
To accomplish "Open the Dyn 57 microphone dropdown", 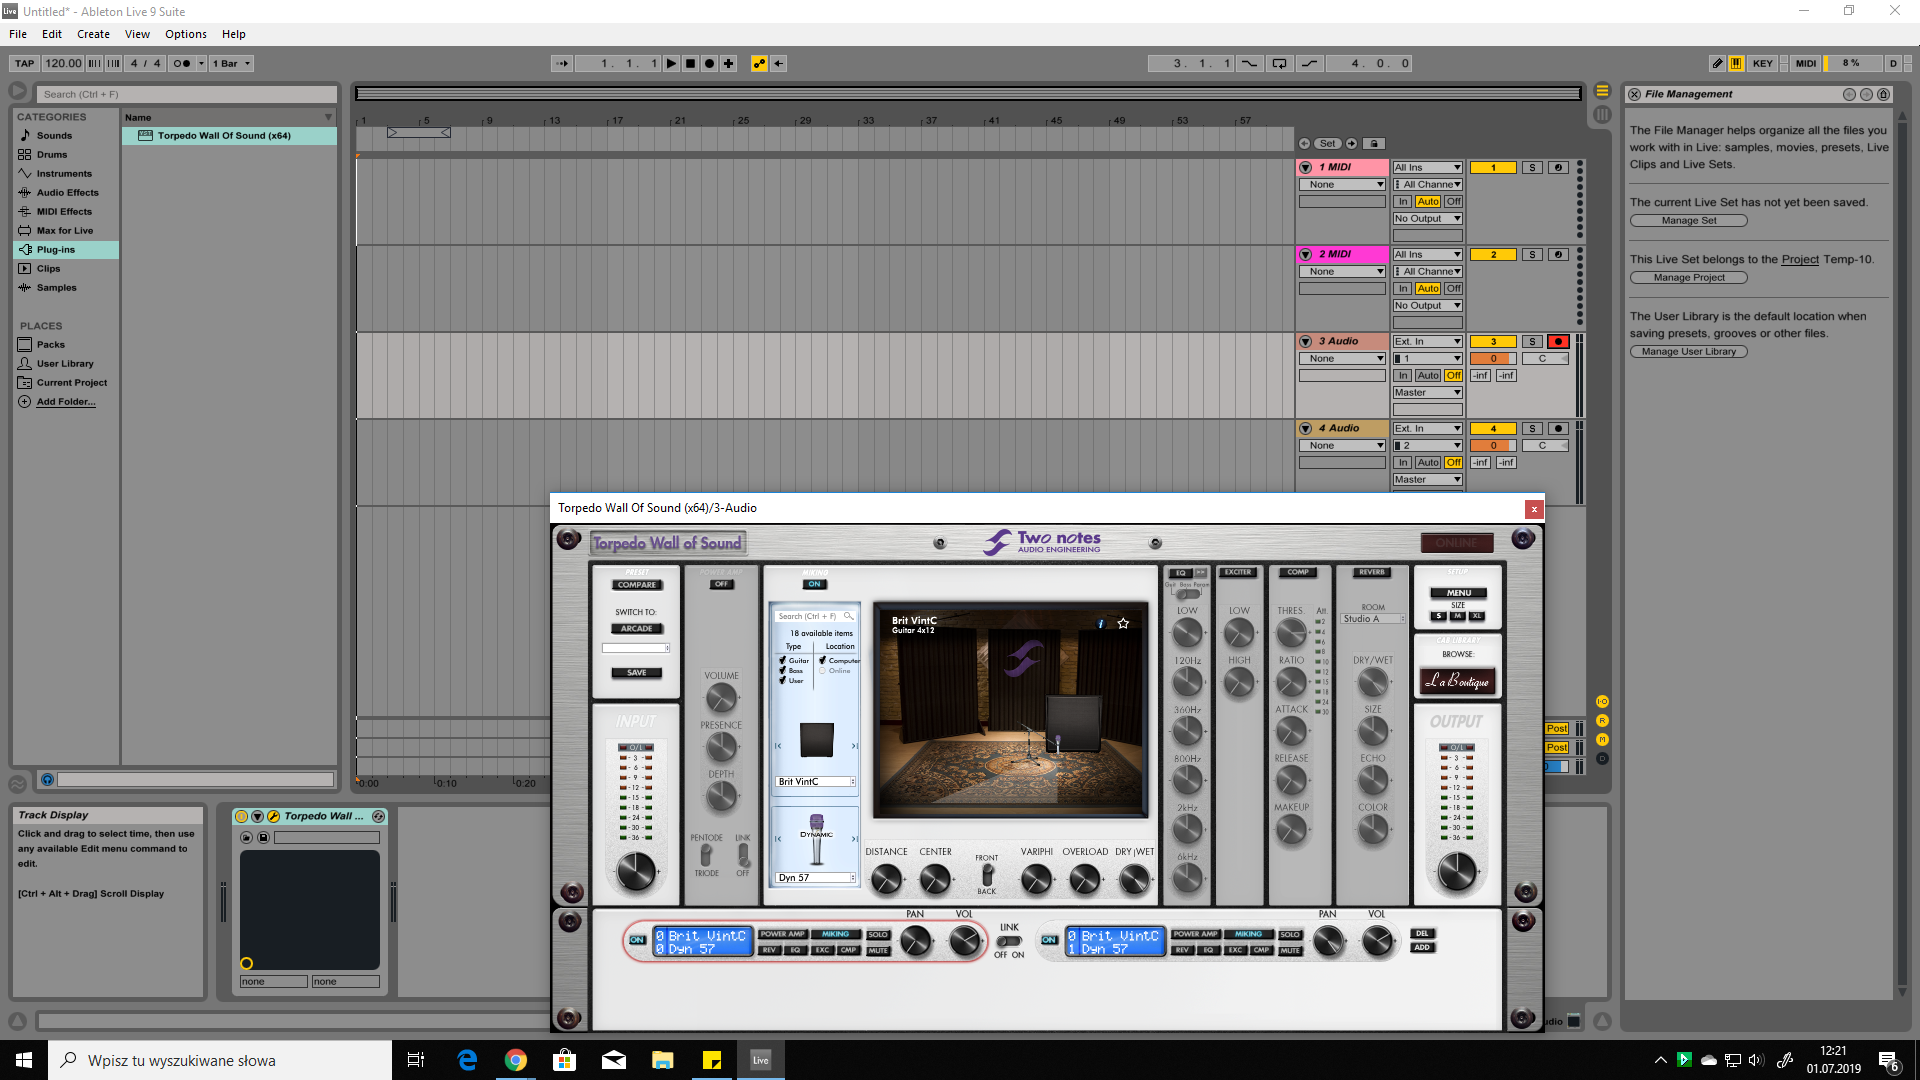I will (816, 878).
